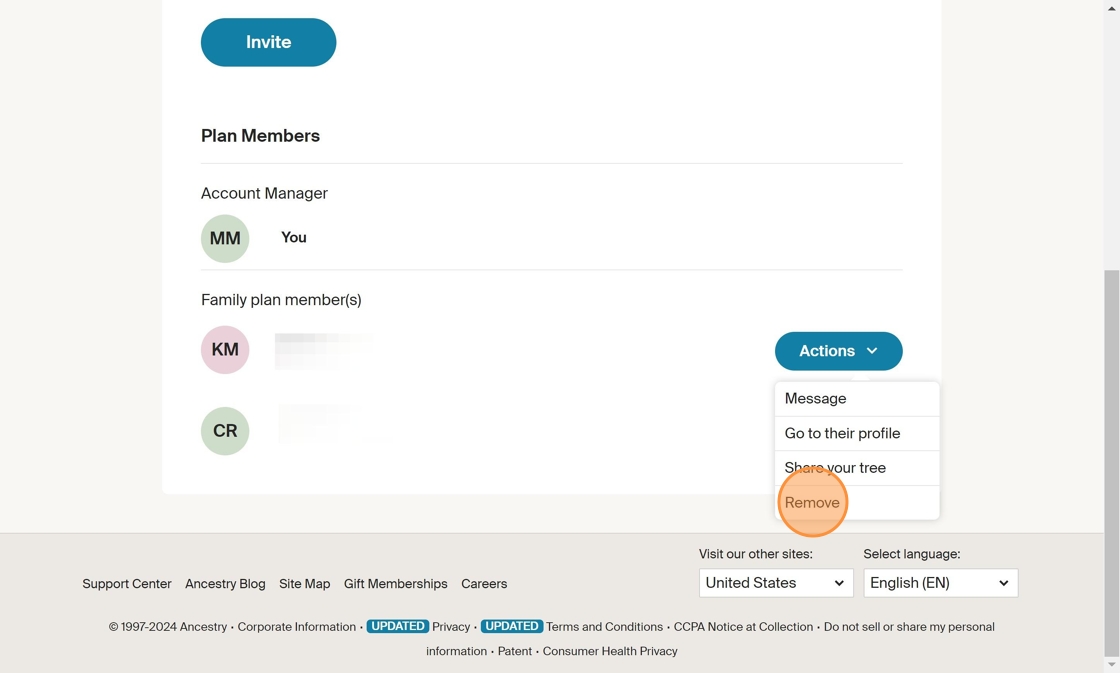The width and height of the screenshot is (1120, 673).
Task: Click the Invite button
Action: pyautogui.click(x=268, y=42)
